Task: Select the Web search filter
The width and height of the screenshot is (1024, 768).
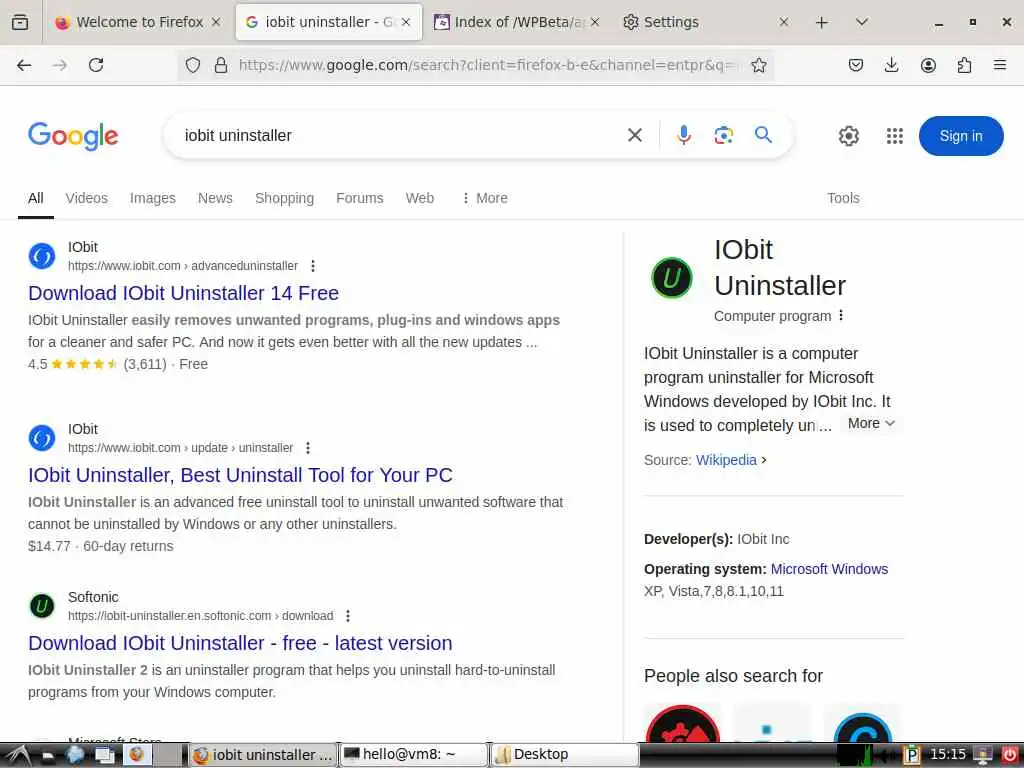Action: pos(420,198)
